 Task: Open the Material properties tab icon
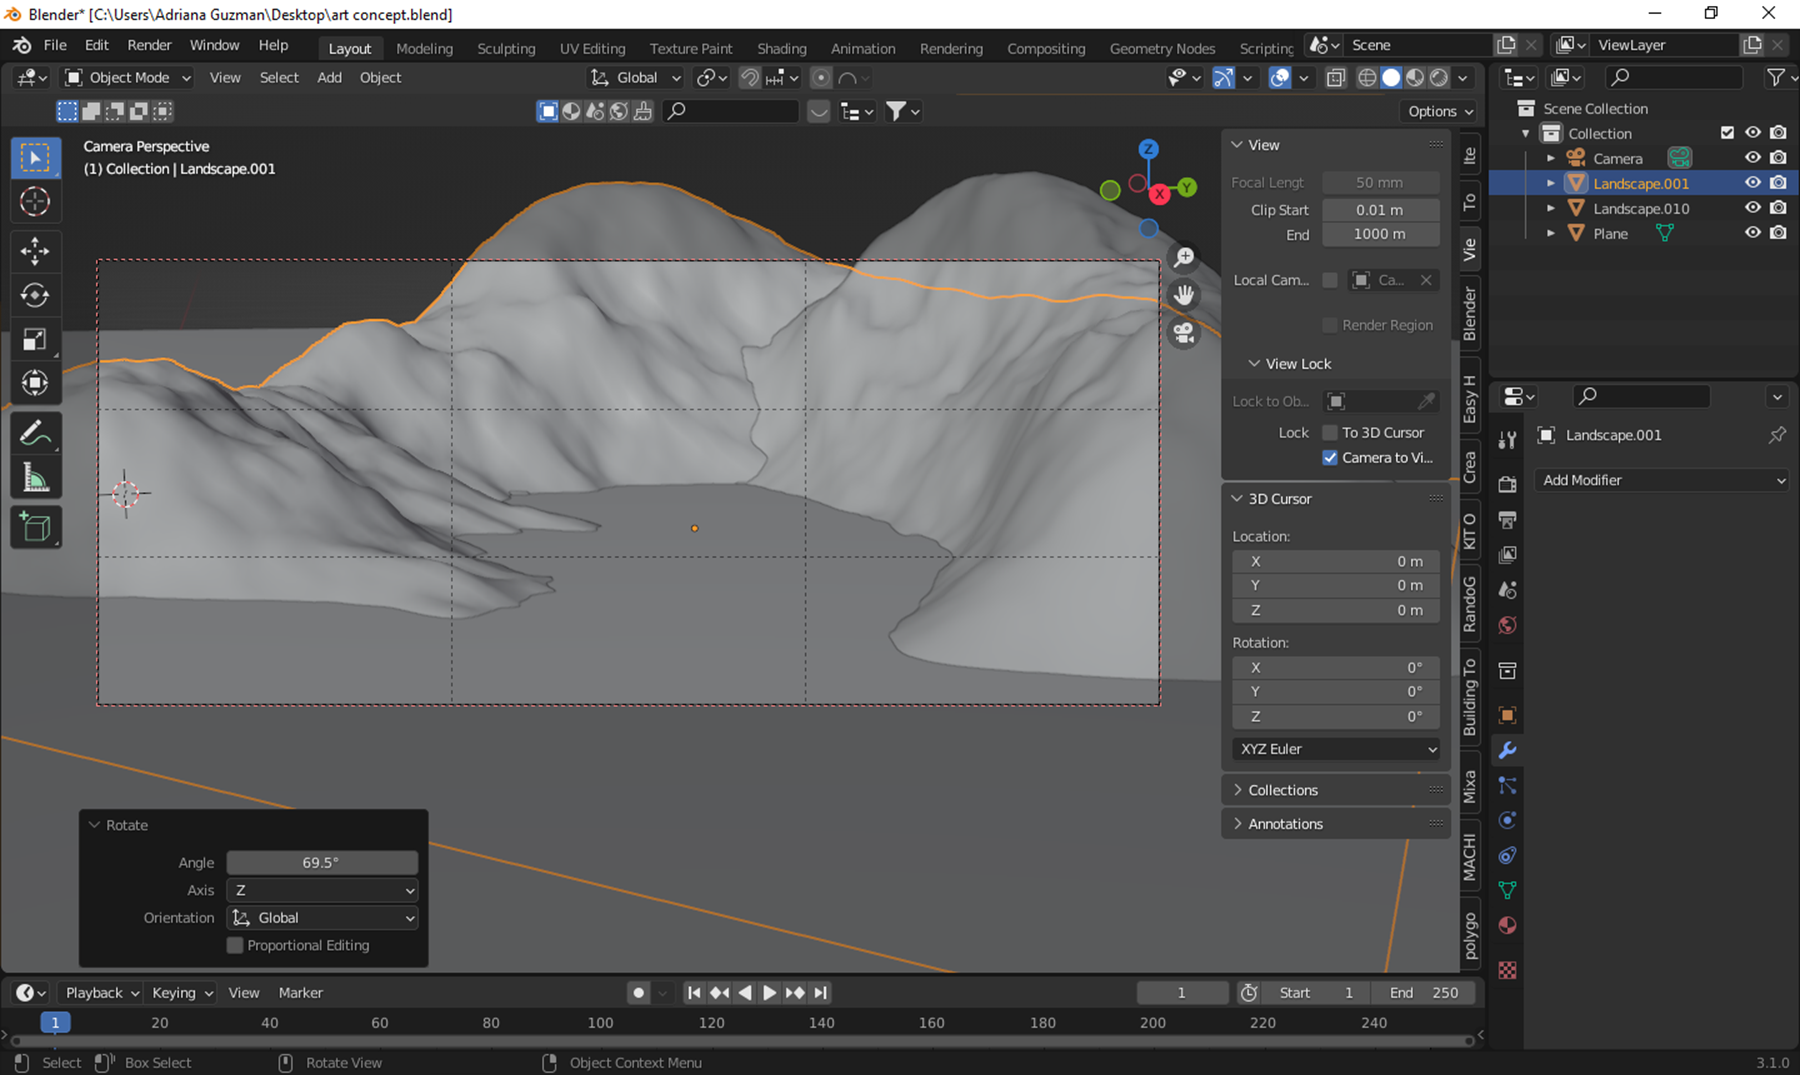click(1507, 925)
